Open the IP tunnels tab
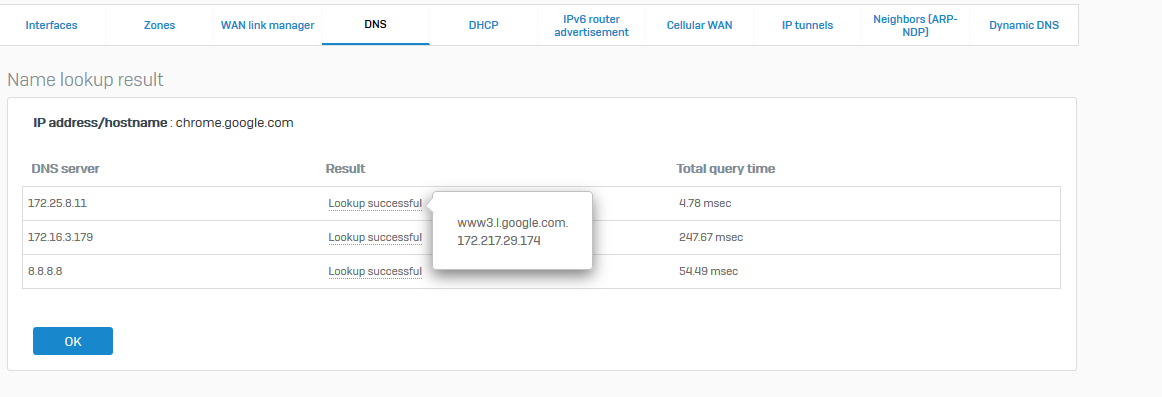Viewport: 1162px width, 397px height. pos(808,25)
